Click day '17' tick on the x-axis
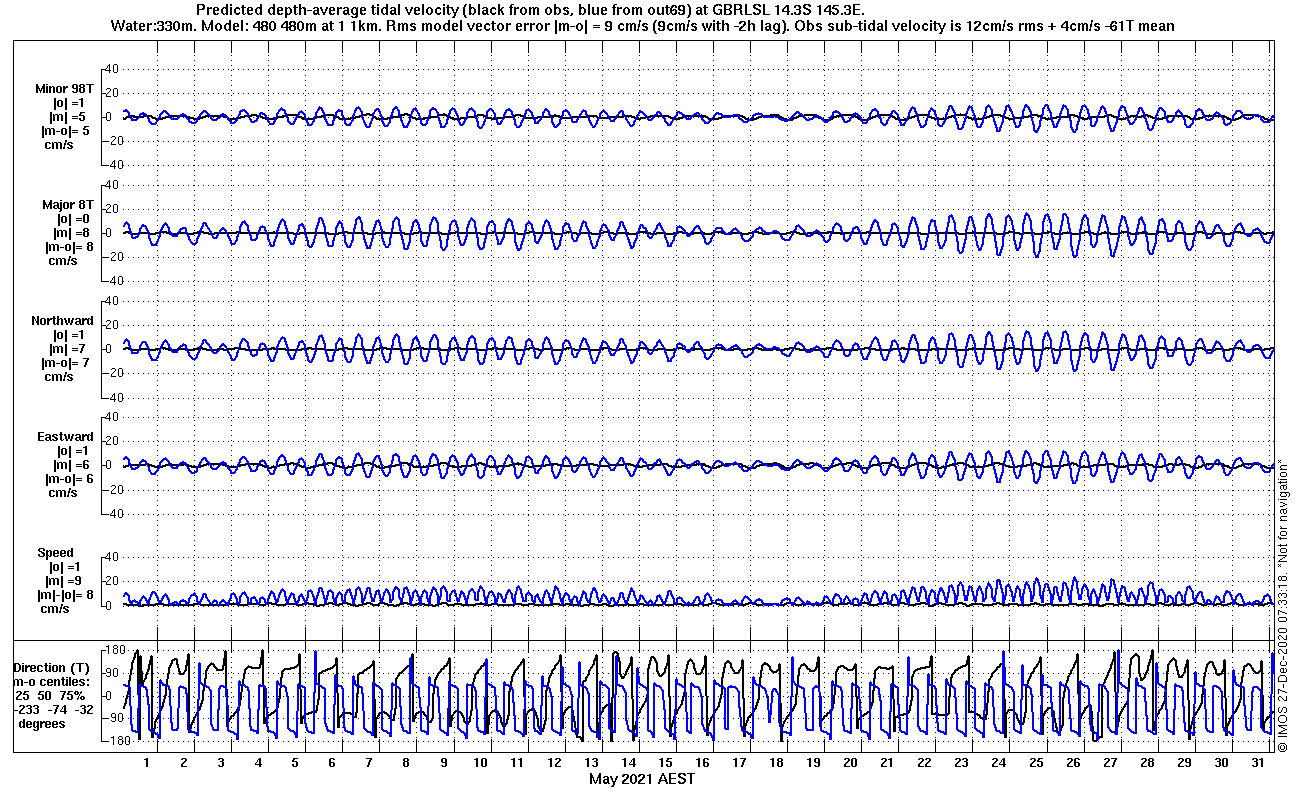1300x800 pixels. pos(739,762)
